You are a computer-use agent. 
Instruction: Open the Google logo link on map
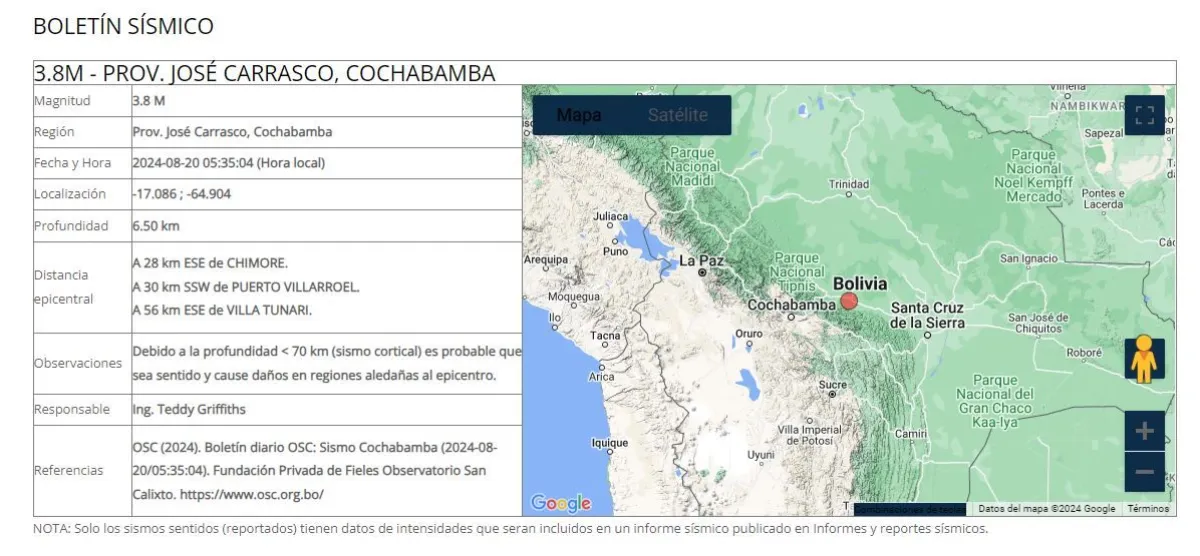coord(560,503)
